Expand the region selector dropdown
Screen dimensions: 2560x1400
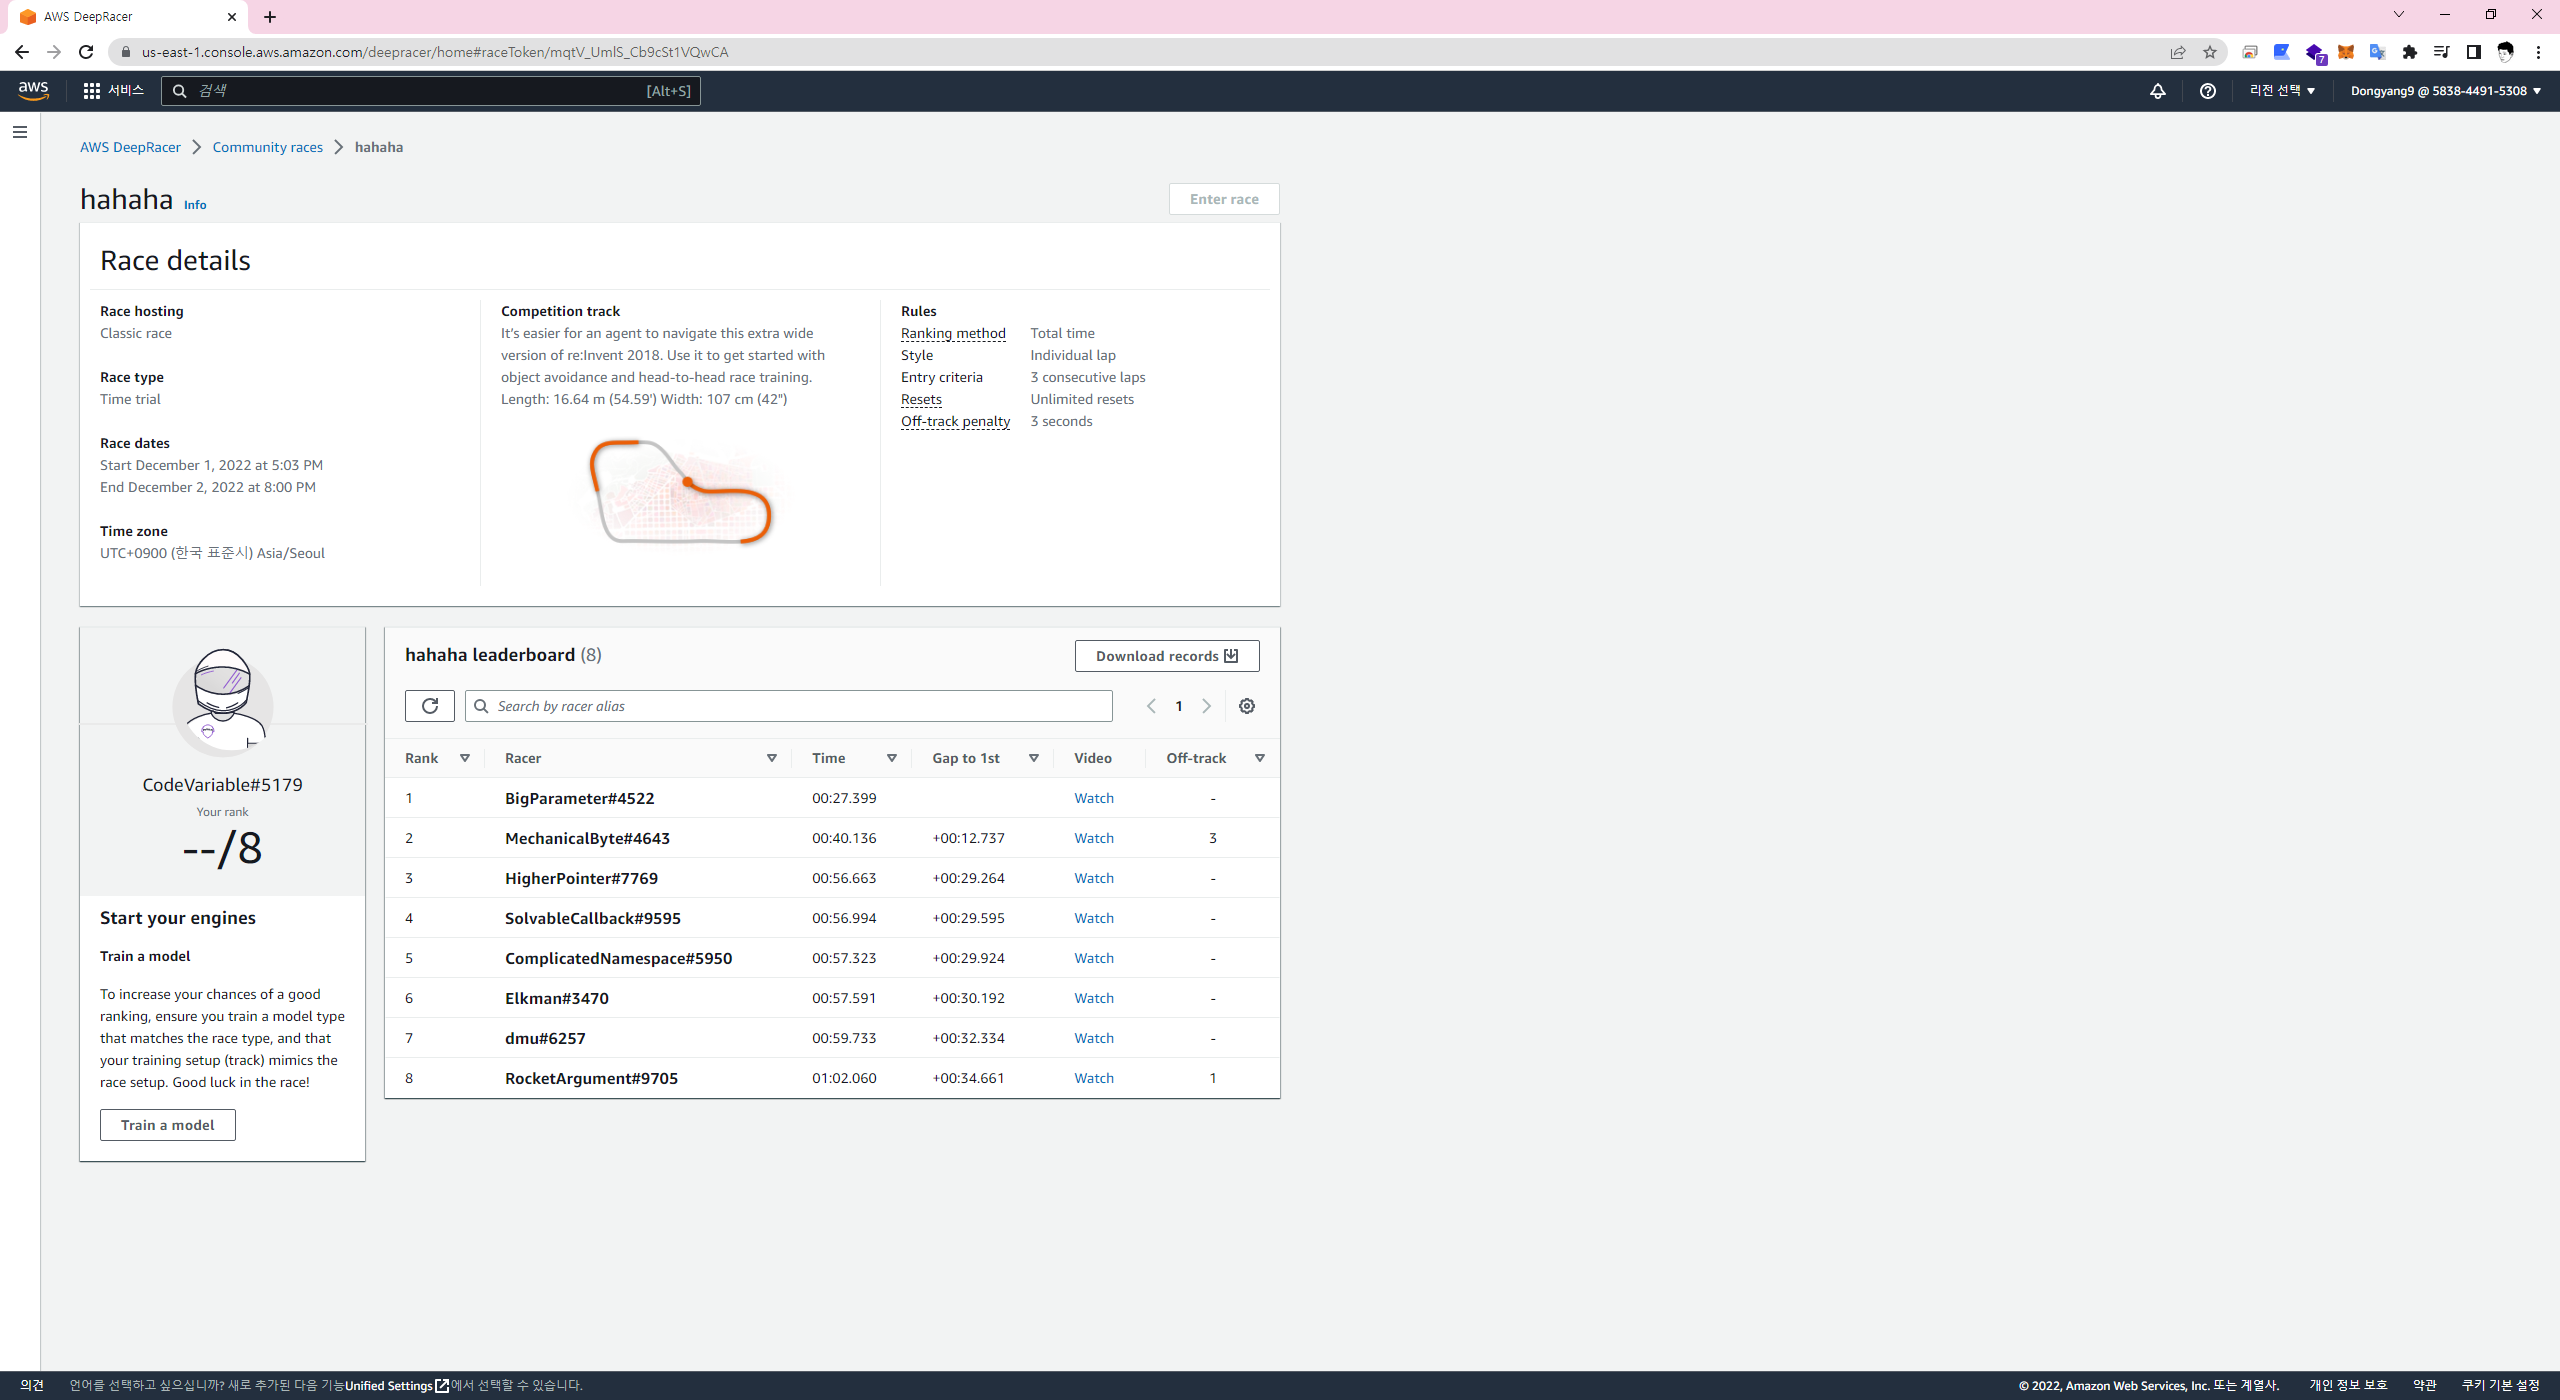(x=2282, y=91)
